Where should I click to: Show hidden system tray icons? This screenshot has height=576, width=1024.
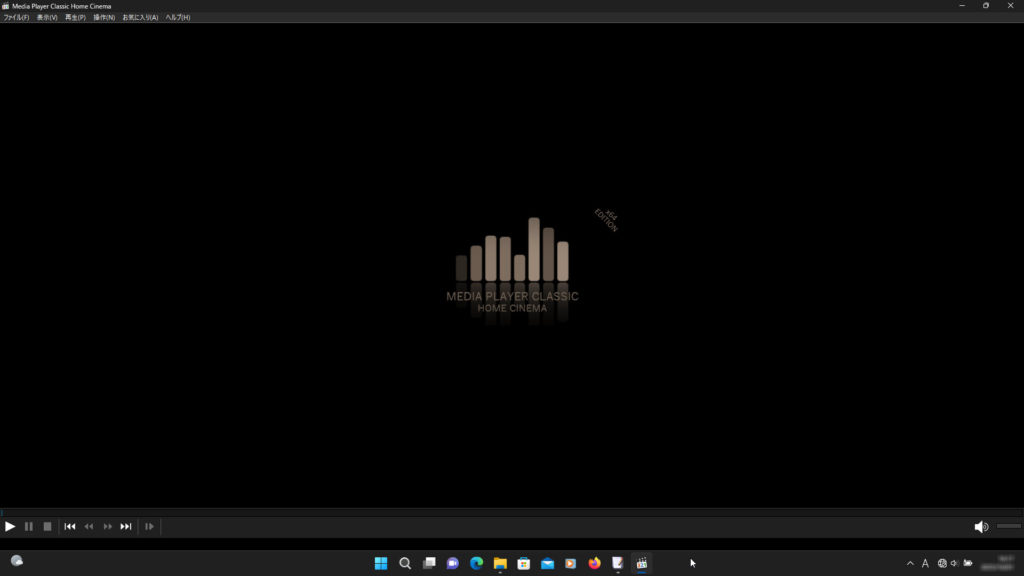tap(910, 563)
